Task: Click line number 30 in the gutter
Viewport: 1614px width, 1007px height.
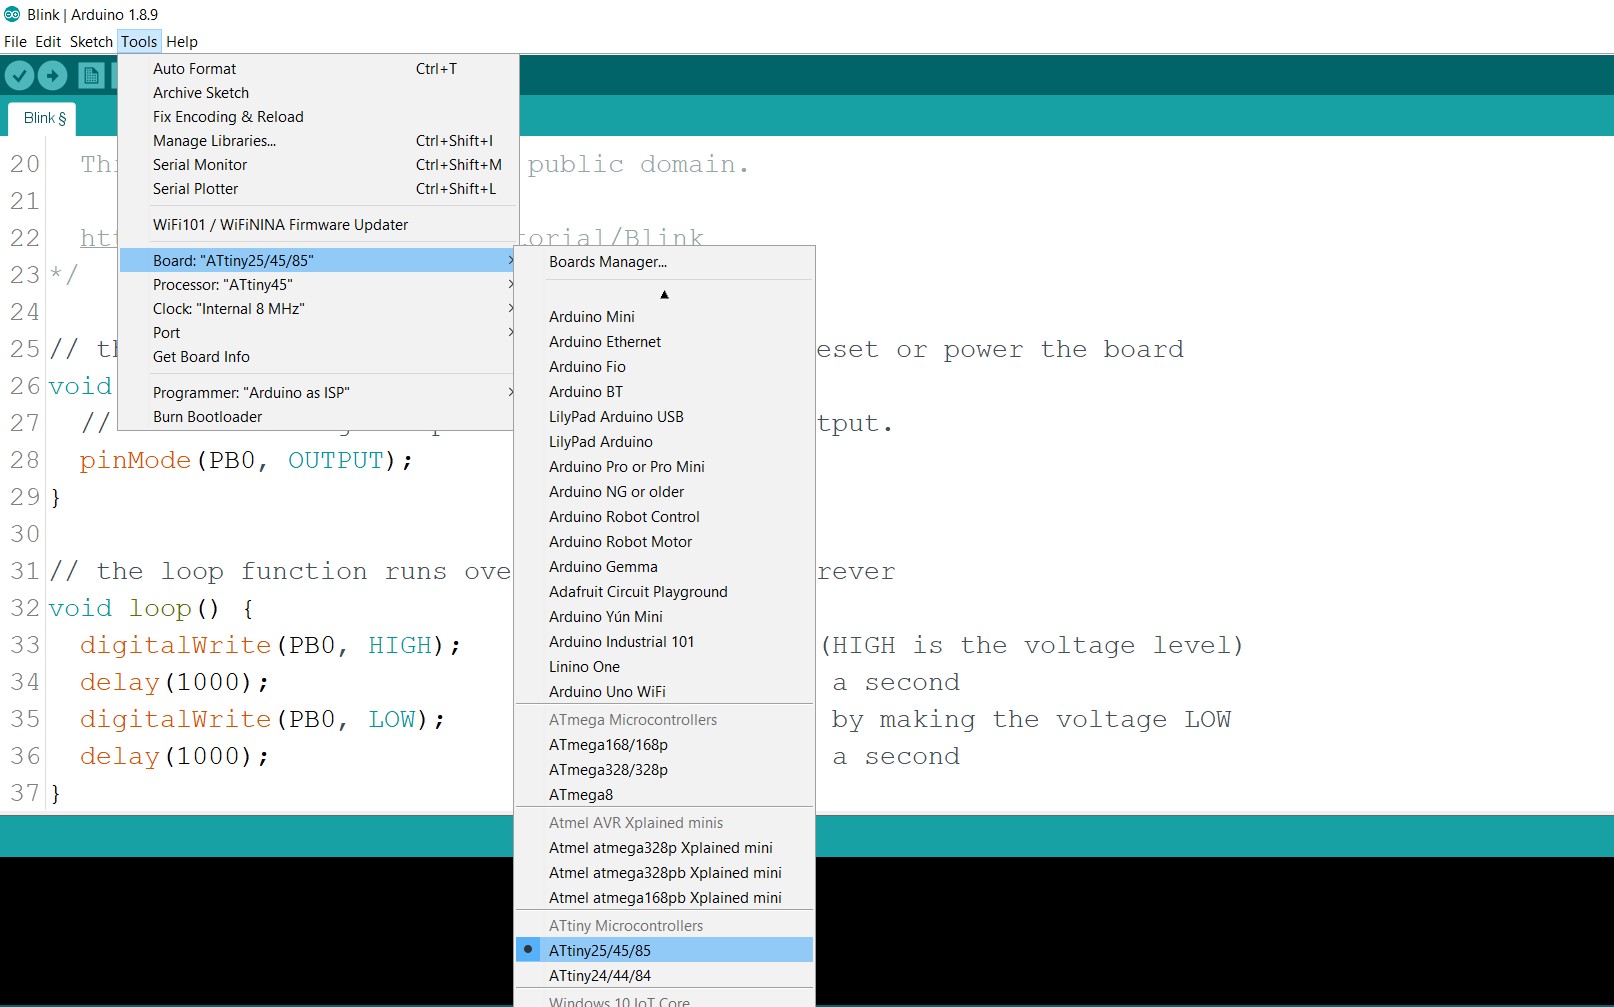Action: coord(25,535)
